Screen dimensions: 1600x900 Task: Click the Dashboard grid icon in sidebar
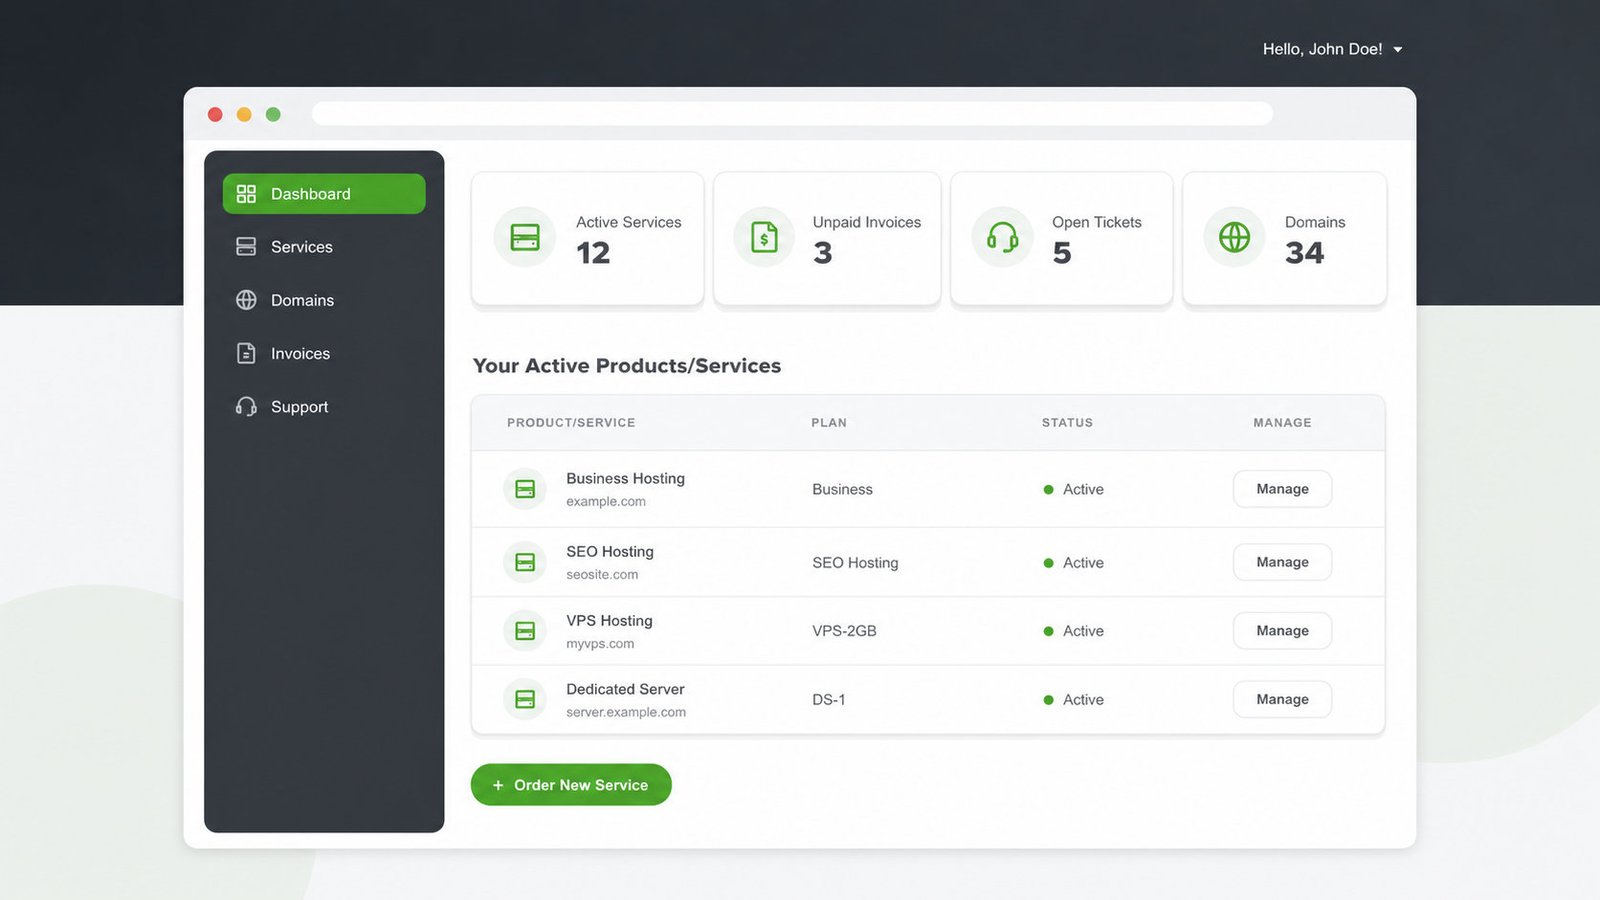click(246, 194)
